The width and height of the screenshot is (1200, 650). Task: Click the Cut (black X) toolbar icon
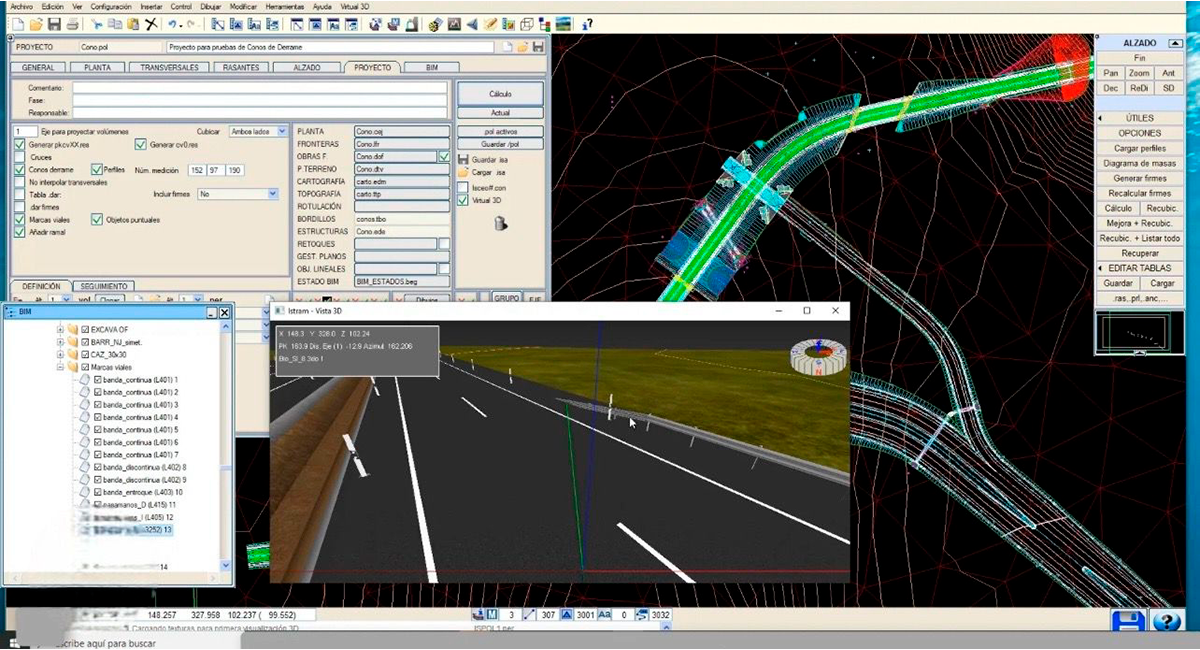(x=150, y=23)
